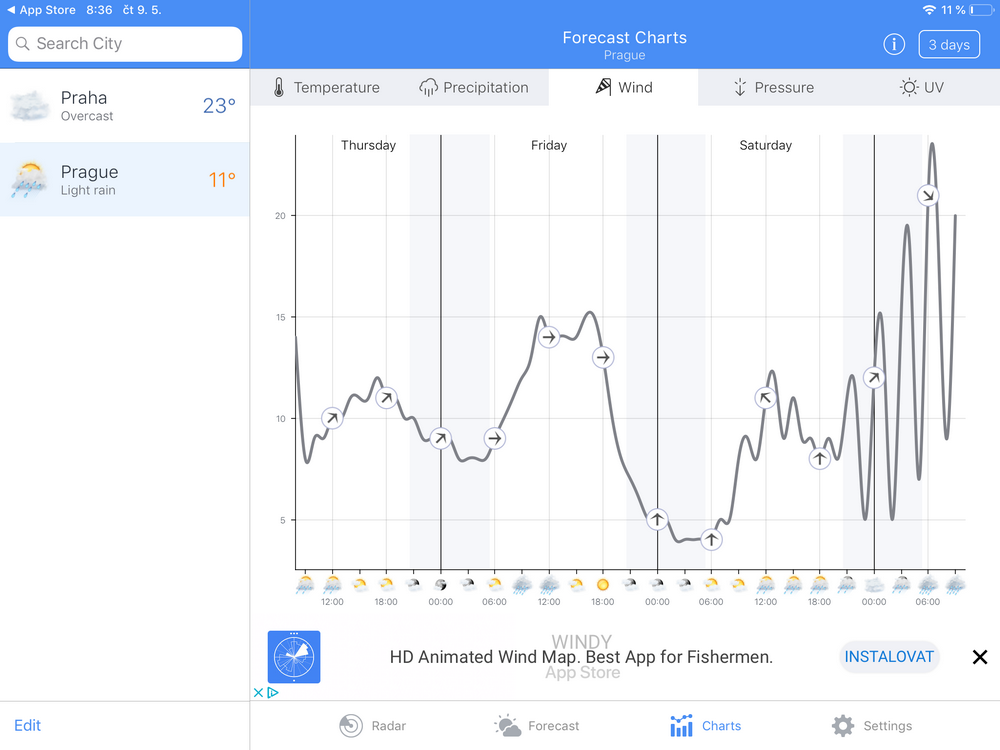Screen dimensions: 1000x750
Task: Tap the Pressure arrow icon
Action: 740,88
